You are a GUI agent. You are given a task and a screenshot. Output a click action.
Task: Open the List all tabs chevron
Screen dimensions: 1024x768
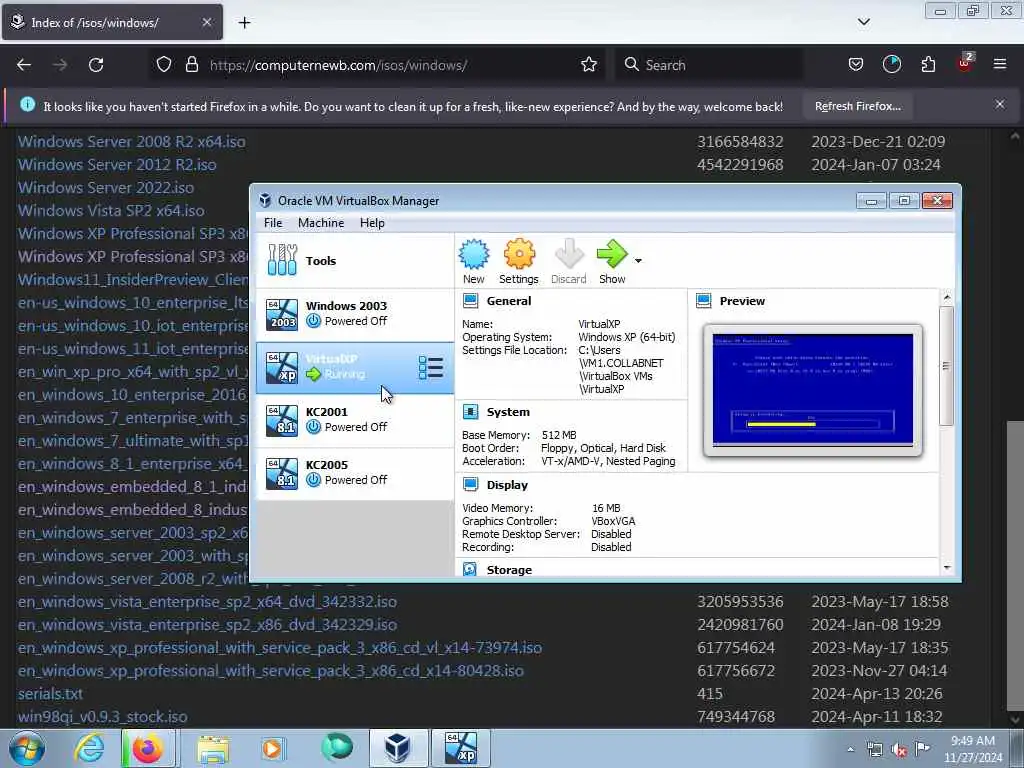pos(863,22)
